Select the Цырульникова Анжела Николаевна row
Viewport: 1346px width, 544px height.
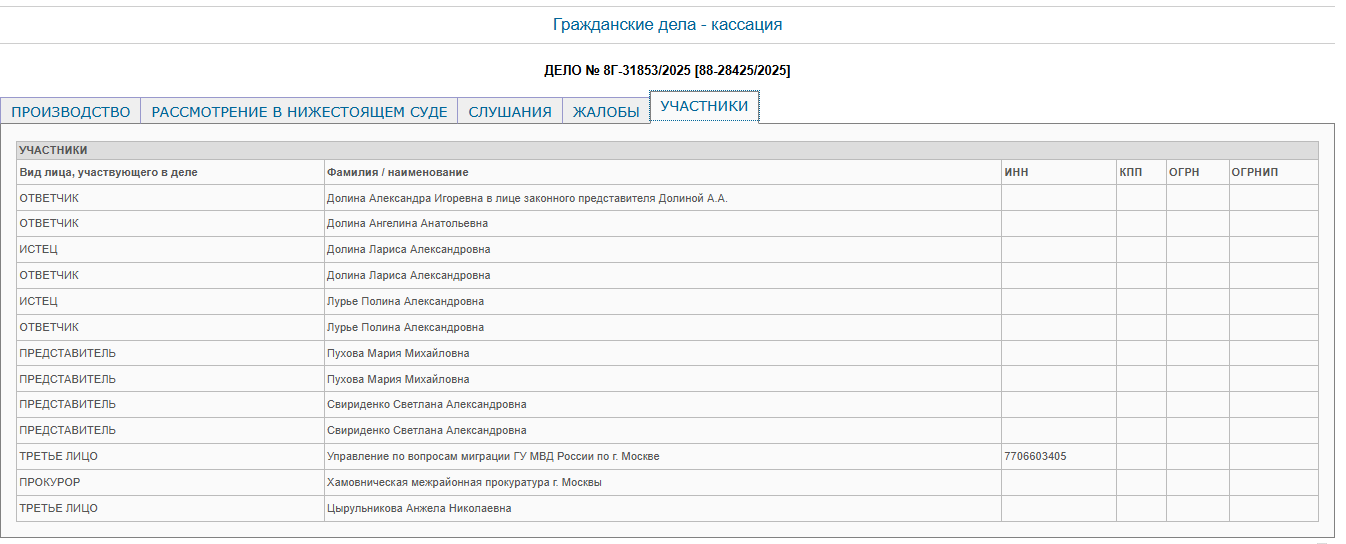point(419,509)
